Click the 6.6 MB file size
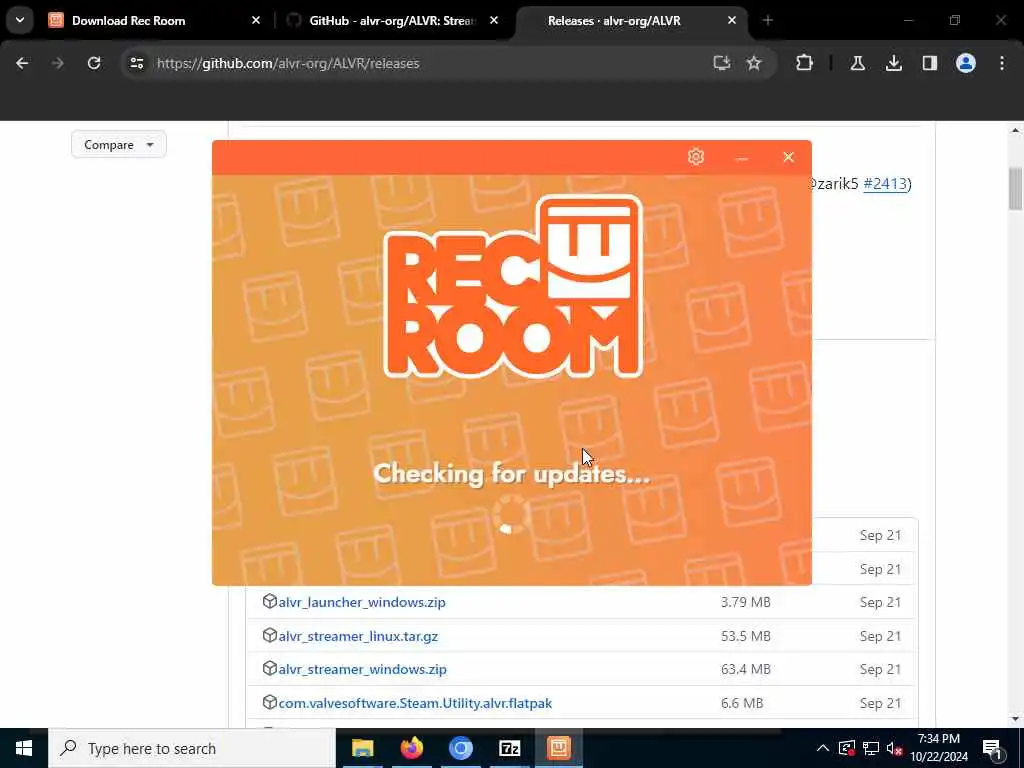Screen dimensions: 1024x768 pyautogui.click(x=742, y=703)
